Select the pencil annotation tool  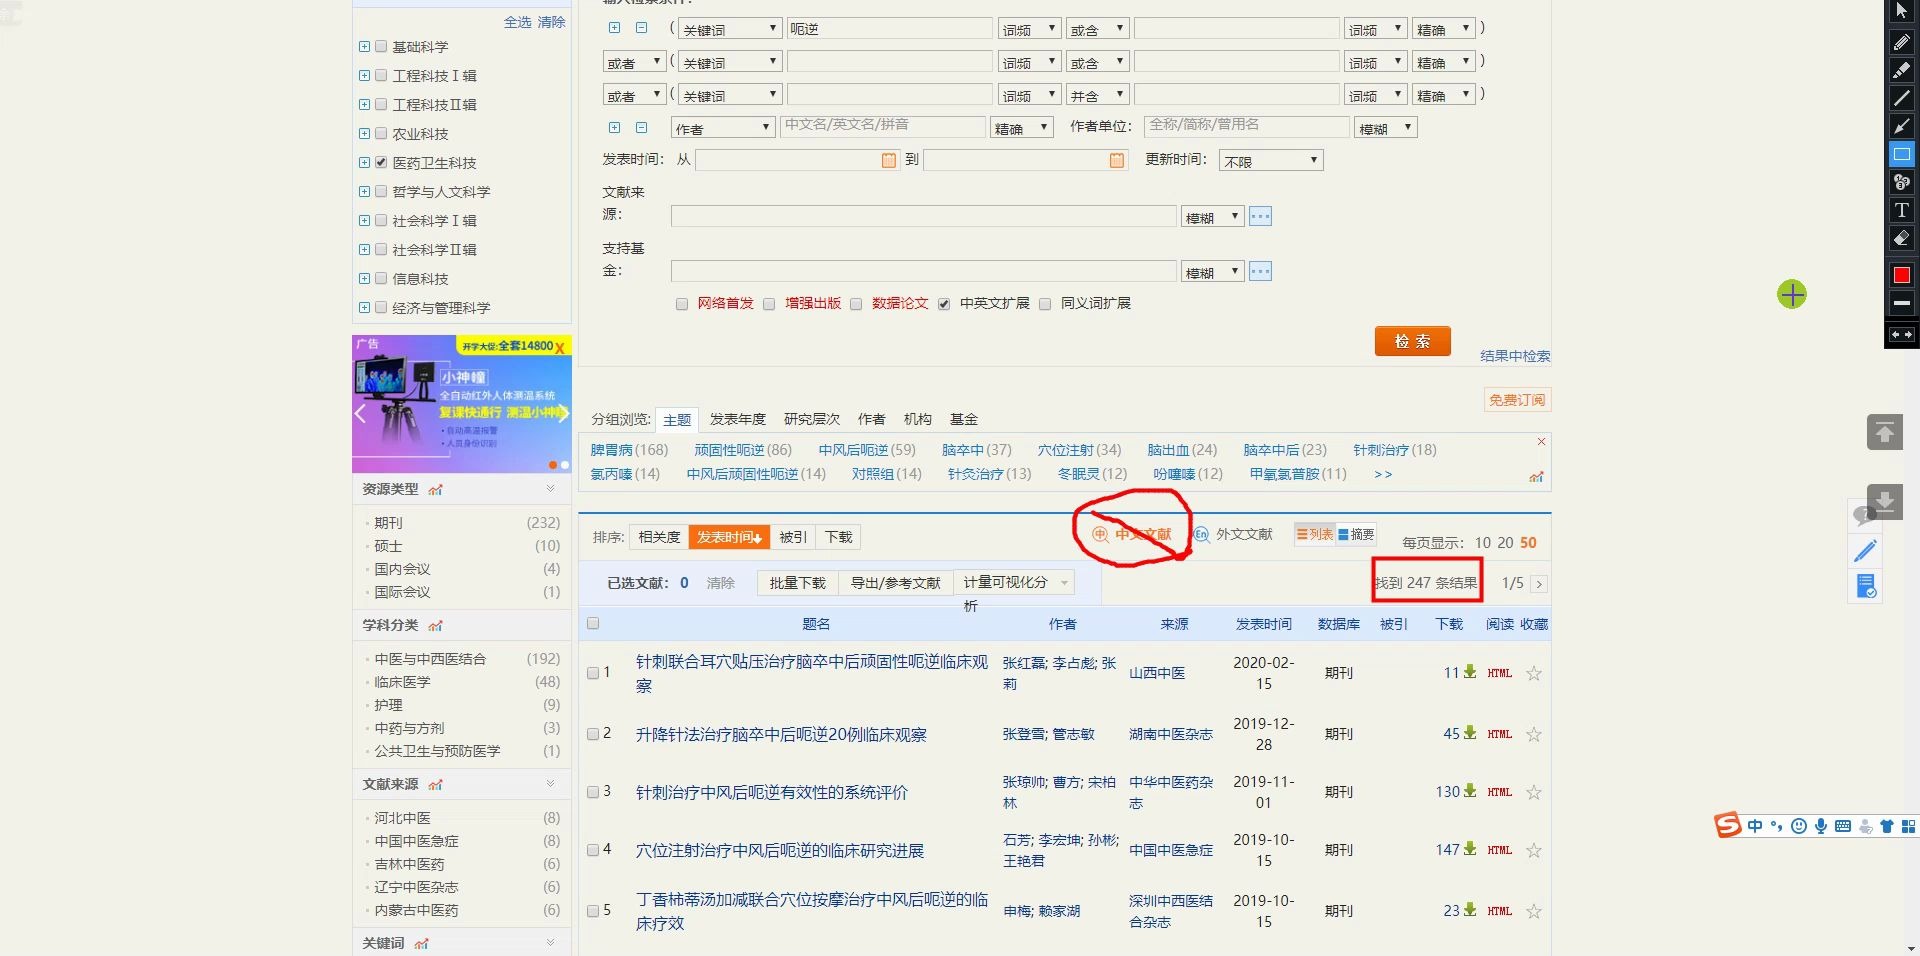[x=1901, y=42]
